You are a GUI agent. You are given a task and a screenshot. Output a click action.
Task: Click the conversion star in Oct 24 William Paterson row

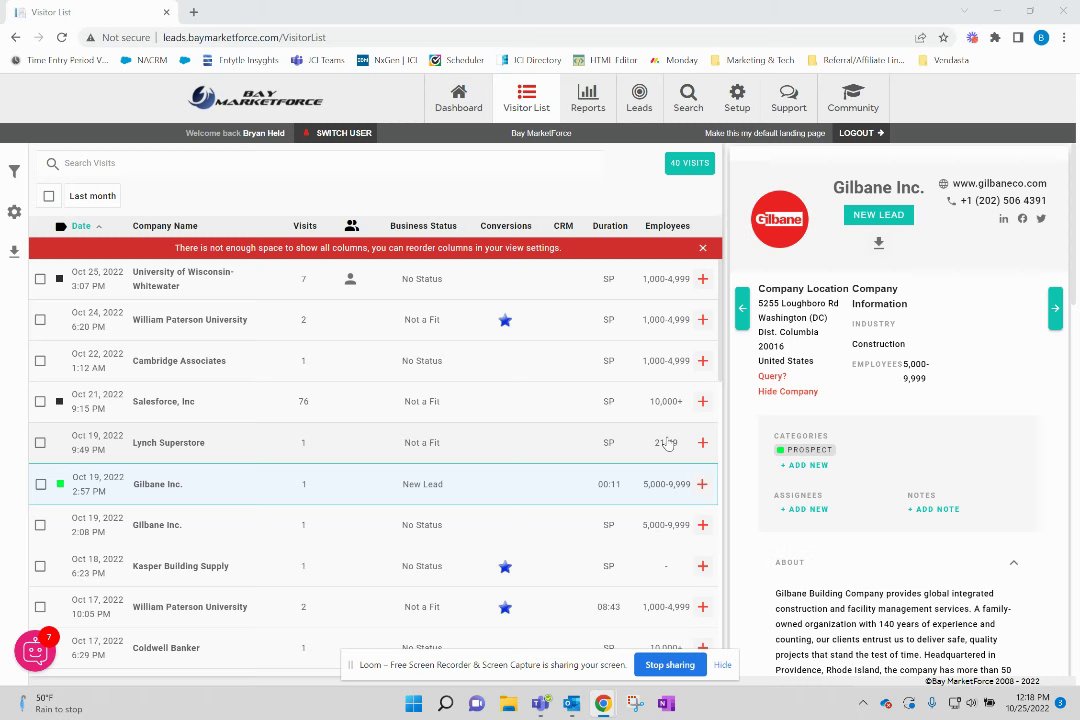coord(505,320)
